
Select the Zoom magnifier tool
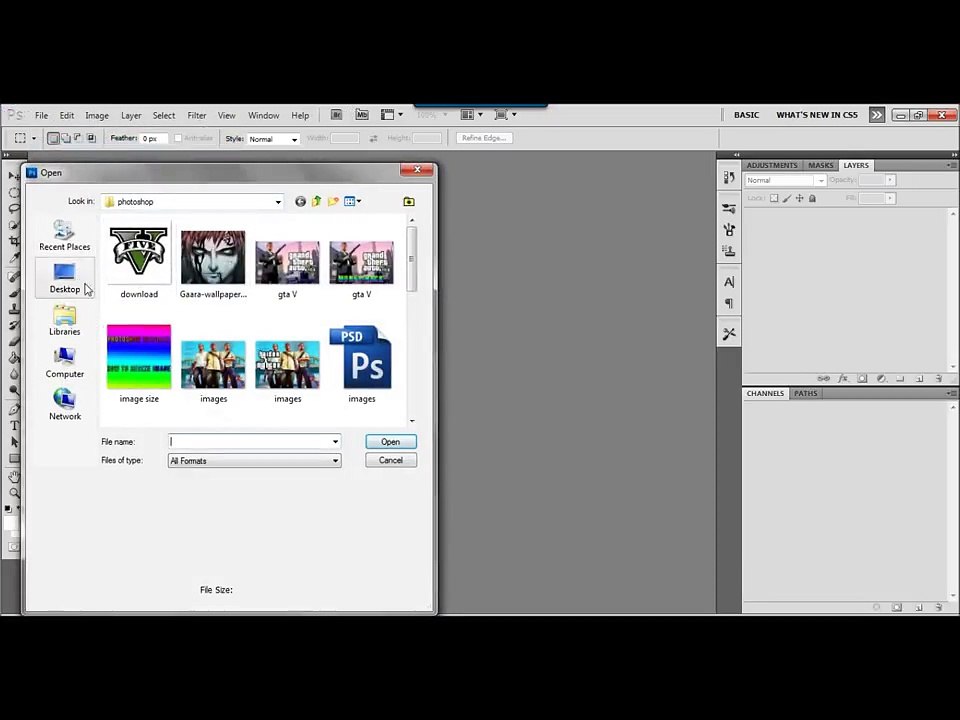coord(13,493)
